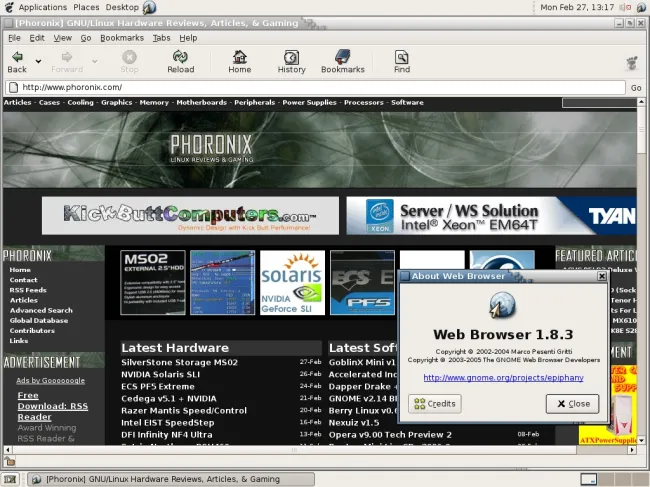Open the Tabs menu
The image size is (650, 487).
161,38
